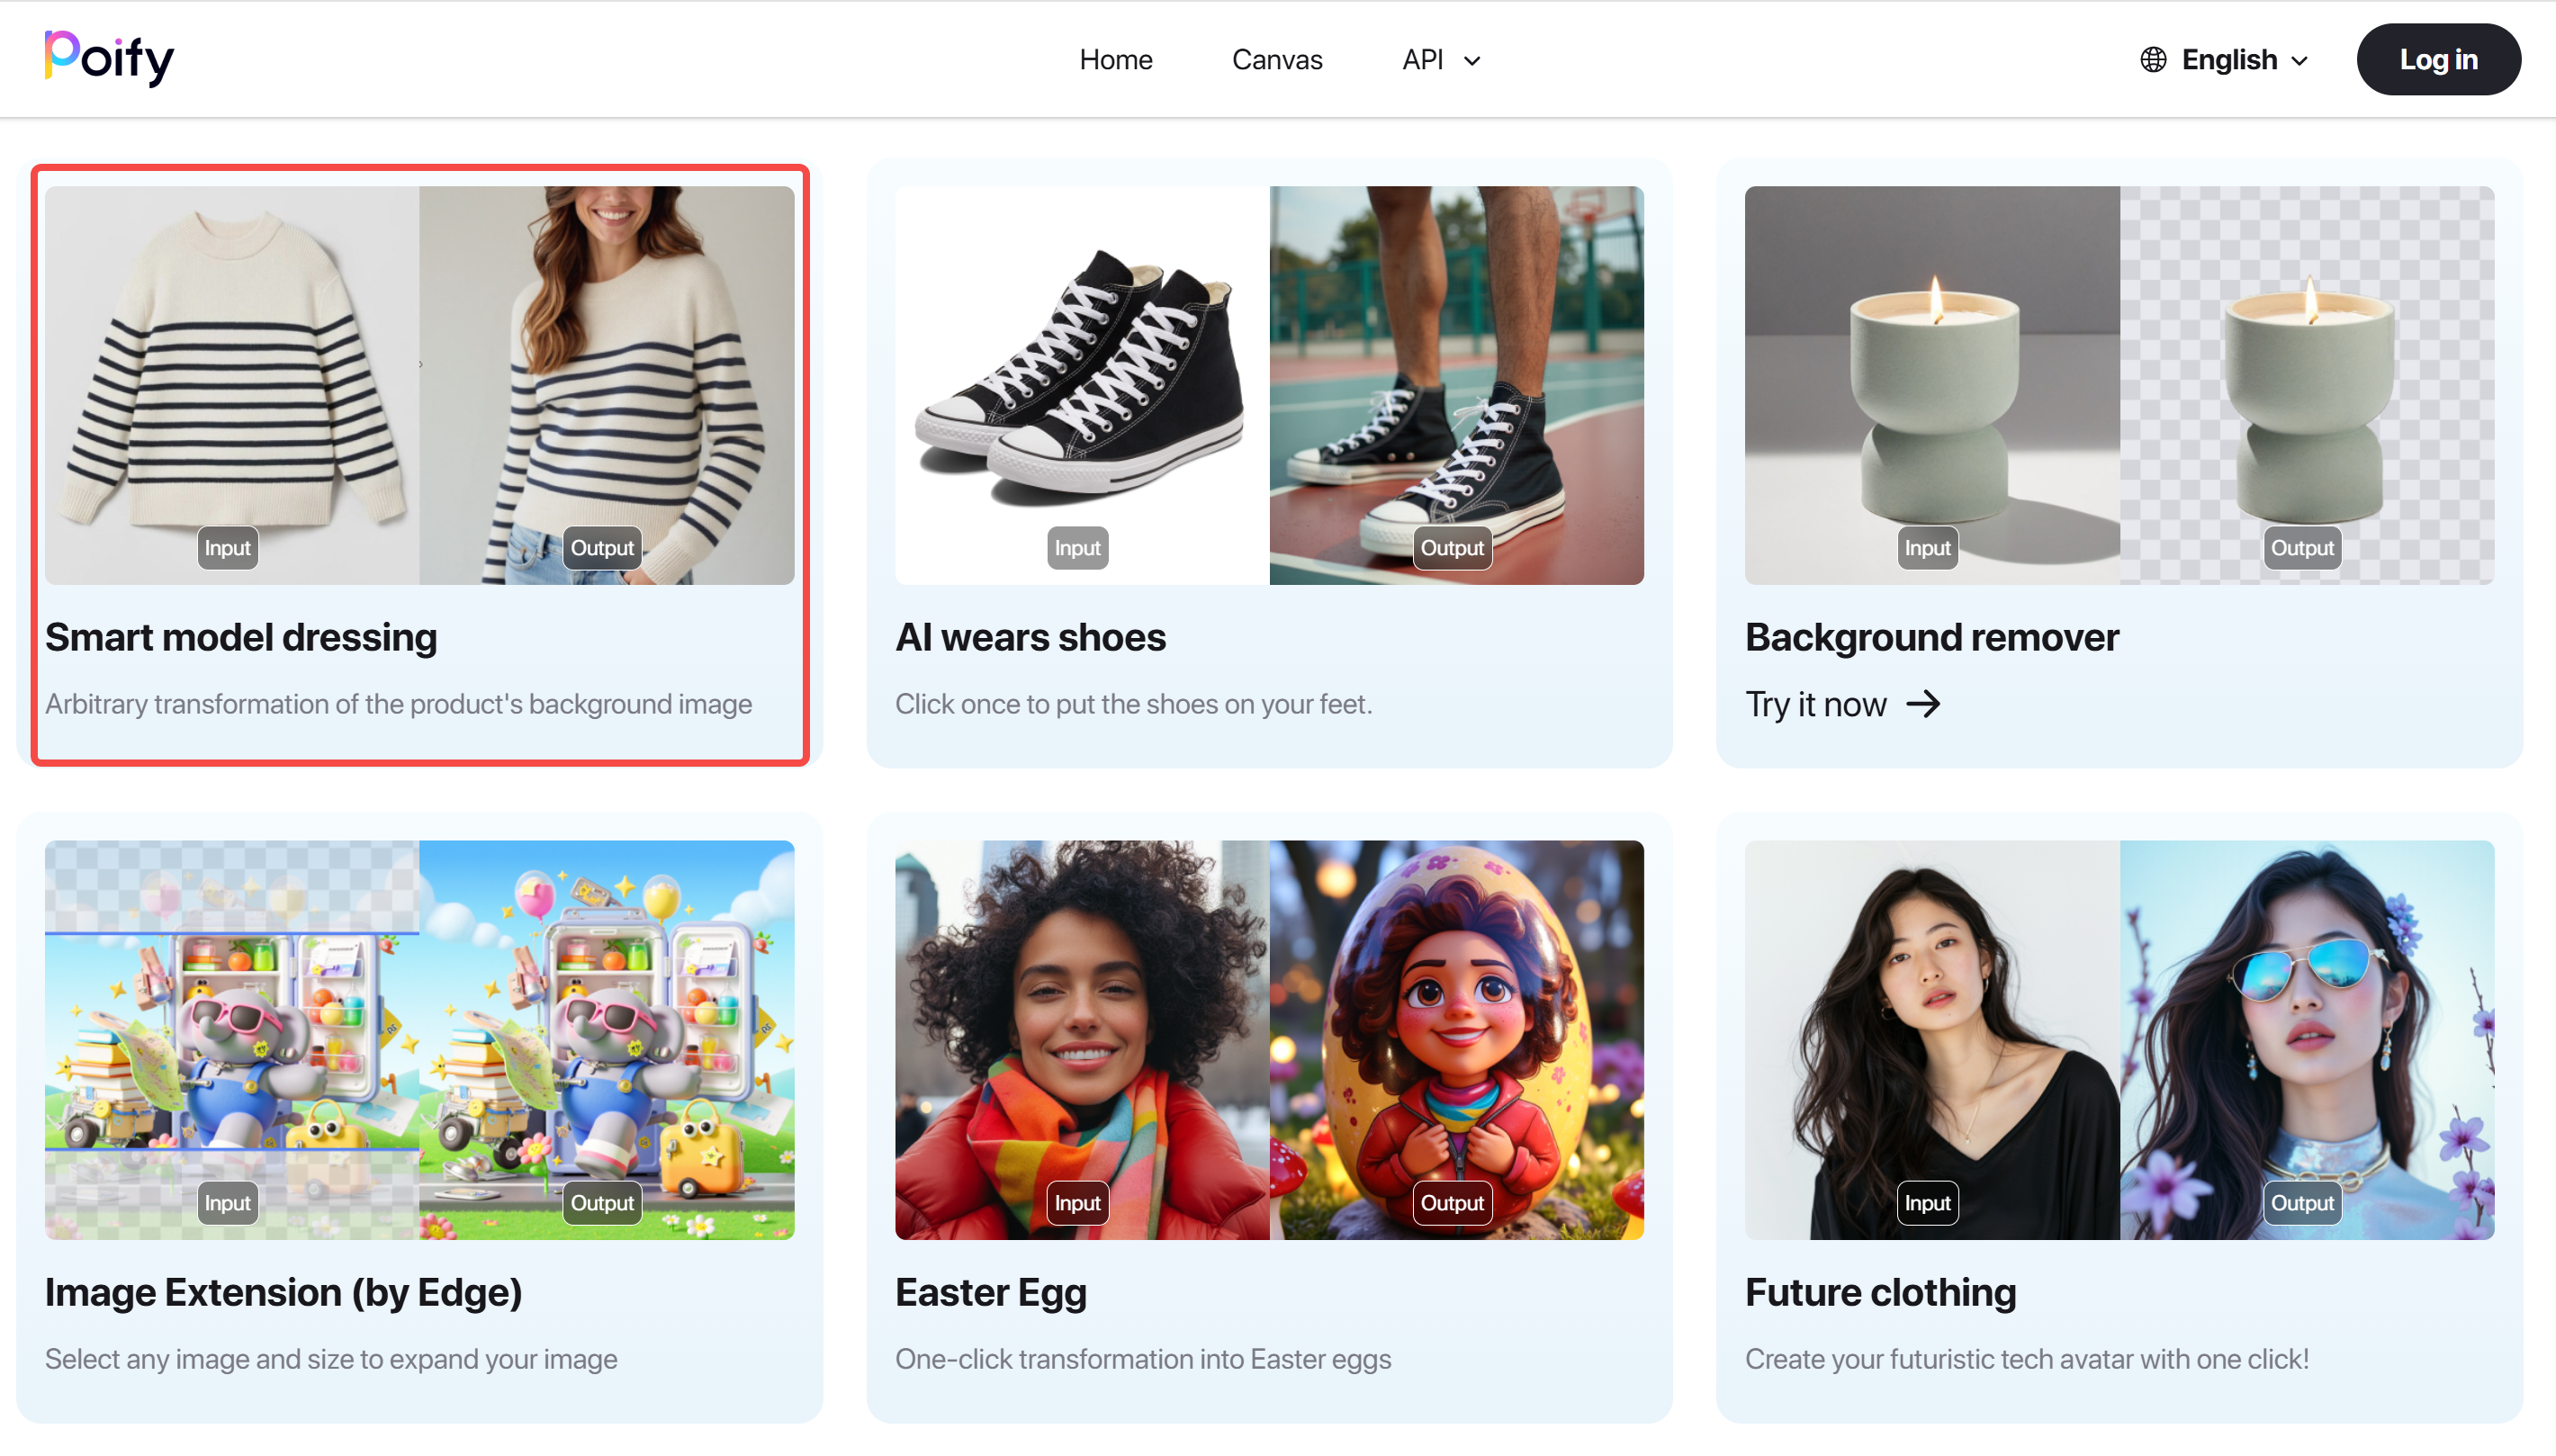Expand the API dropdown chevron
This screenshot has width=2556, height=1456.
click(1472, 61)
